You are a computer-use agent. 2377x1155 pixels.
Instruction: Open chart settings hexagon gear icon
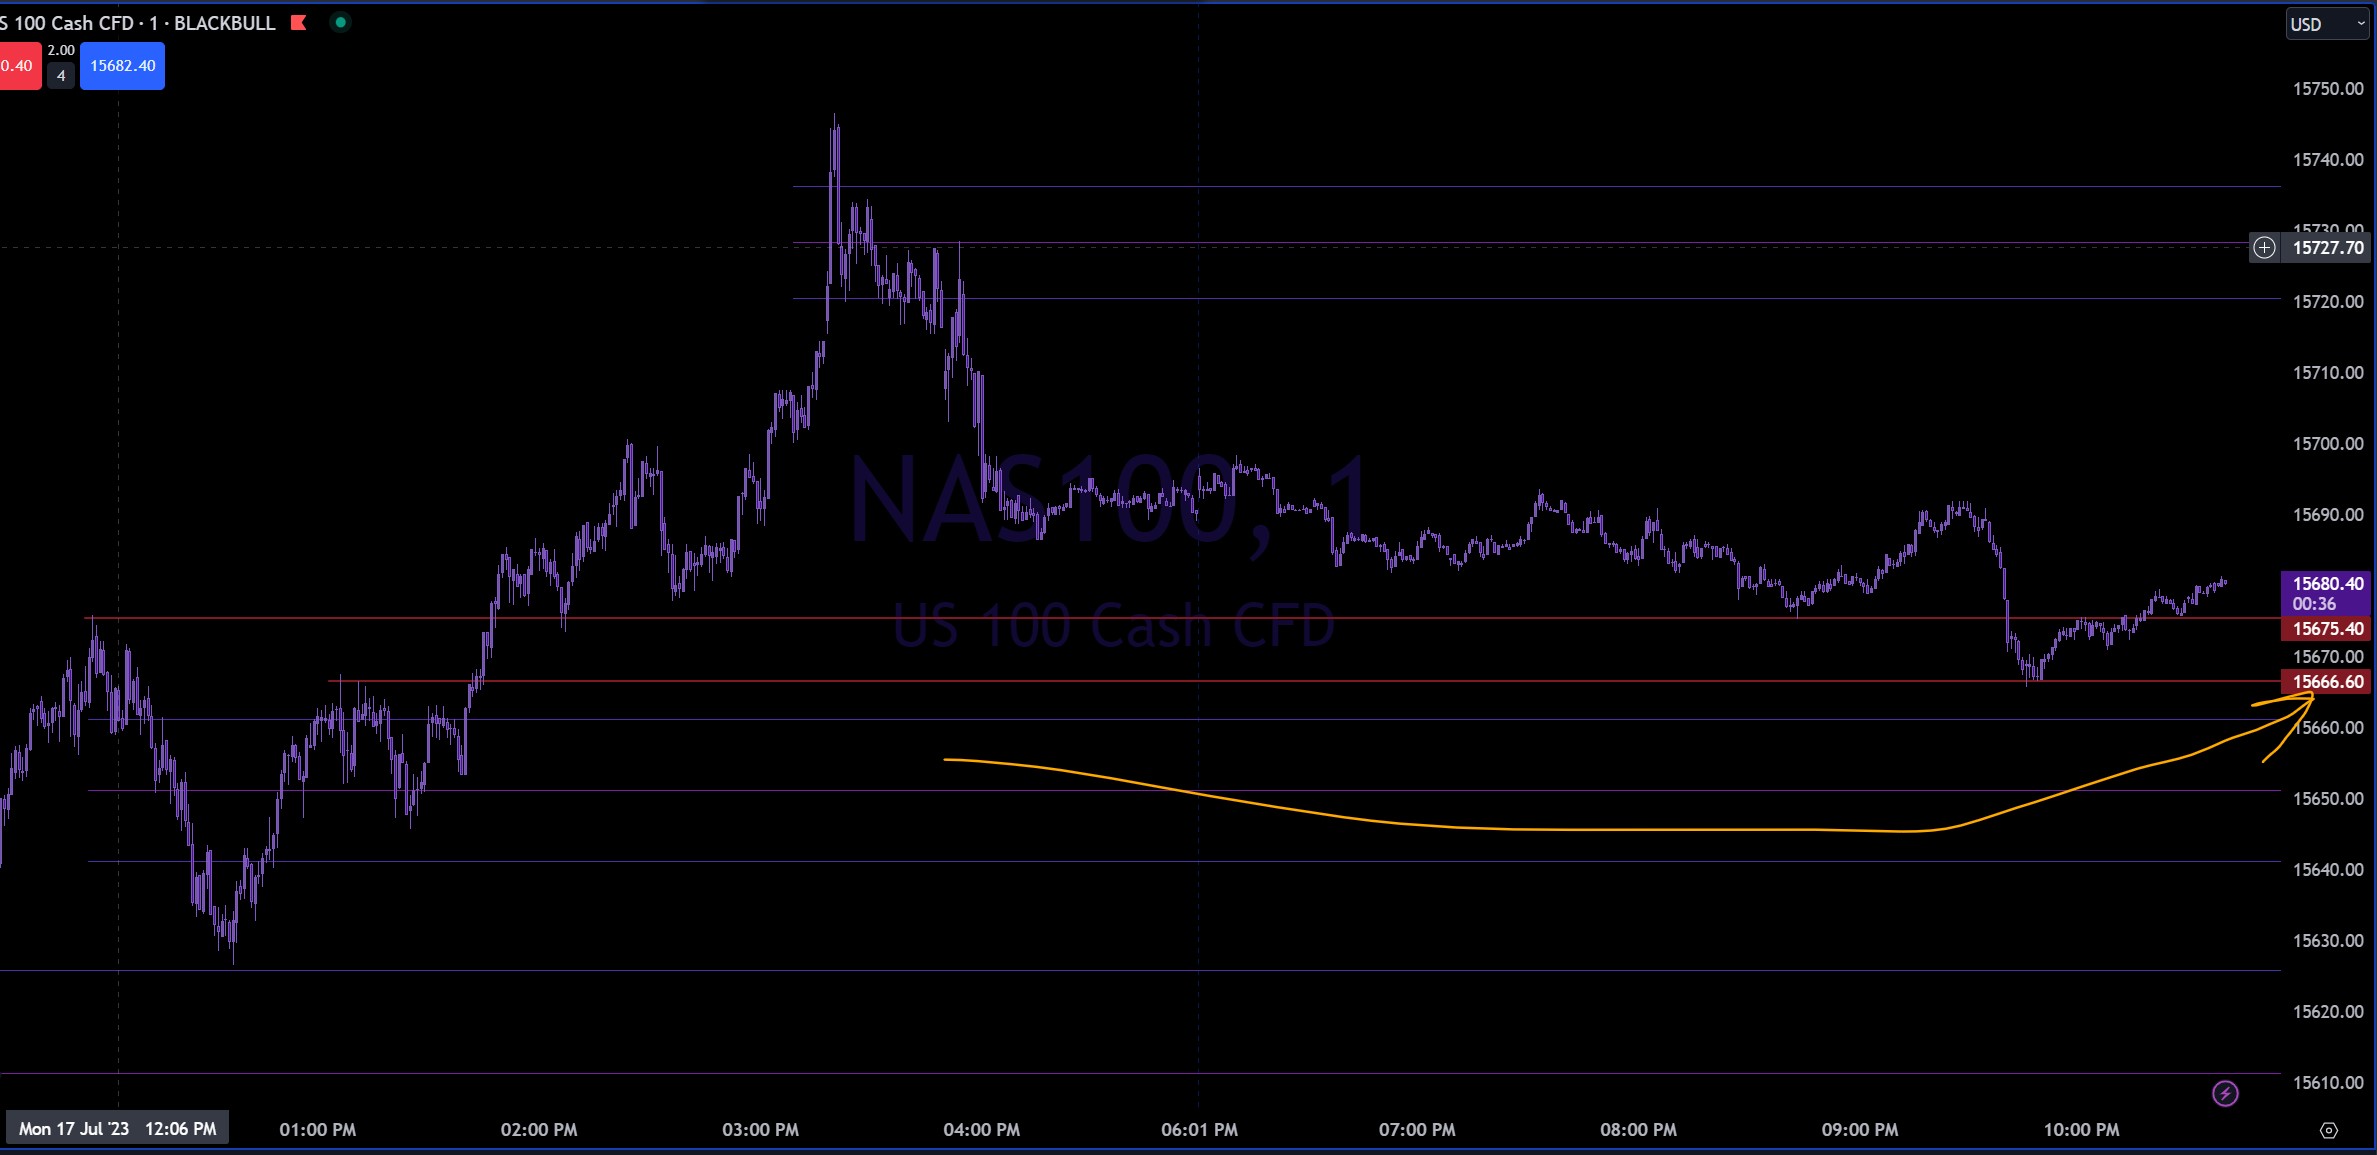pos(2329,1130)
